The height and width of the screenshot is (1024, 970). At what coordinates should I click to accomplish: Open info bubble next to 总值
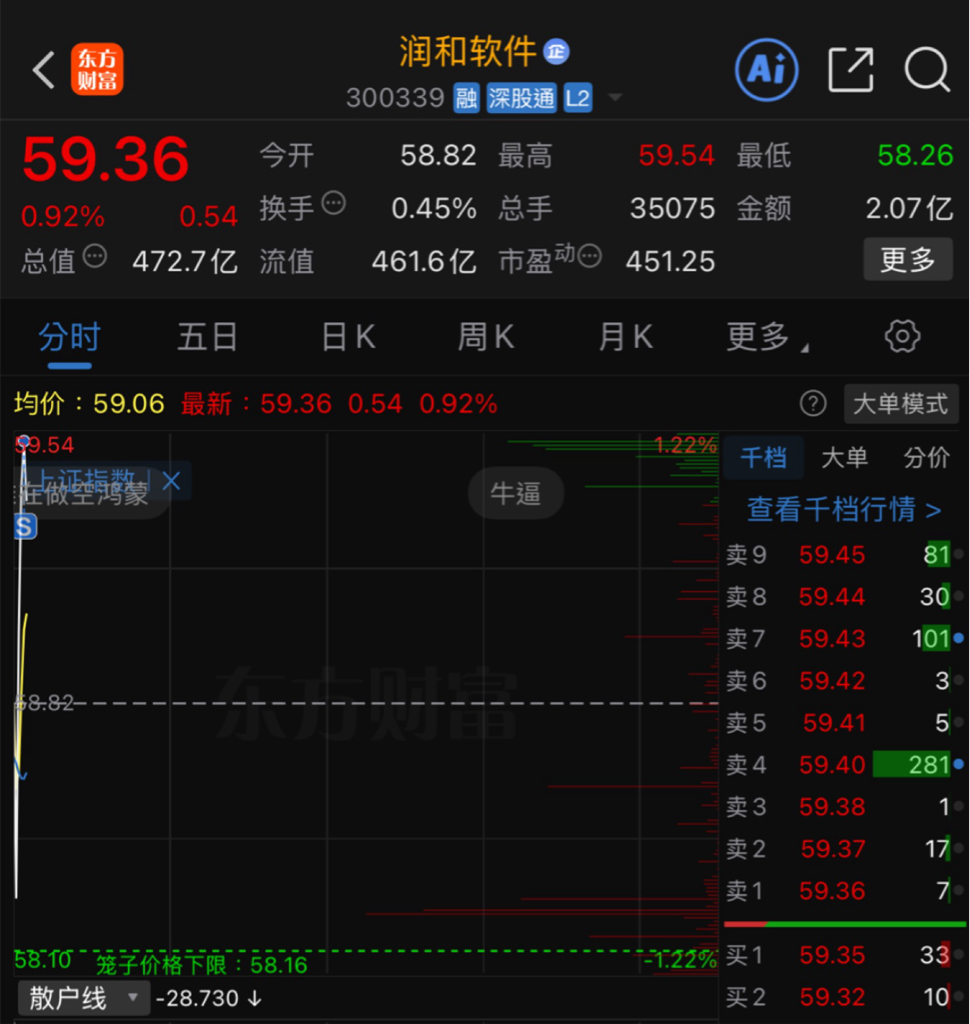(x=95, y=256)
